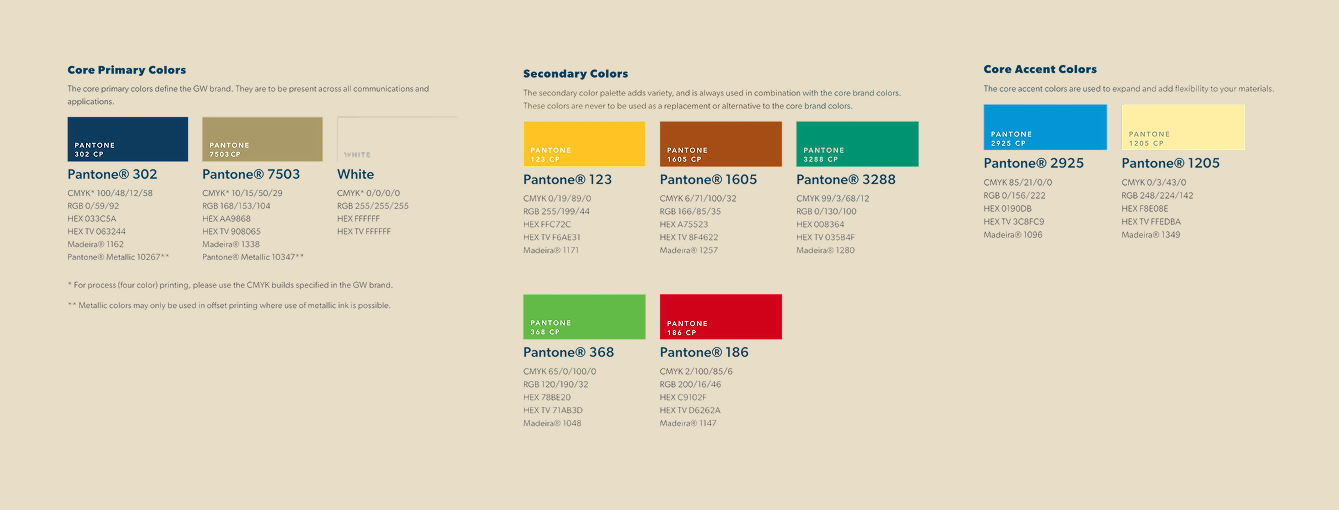Click the HEX TV 8F4622 value
The height and width of the screenshot is (510, 1339).
tap(689, 237)
